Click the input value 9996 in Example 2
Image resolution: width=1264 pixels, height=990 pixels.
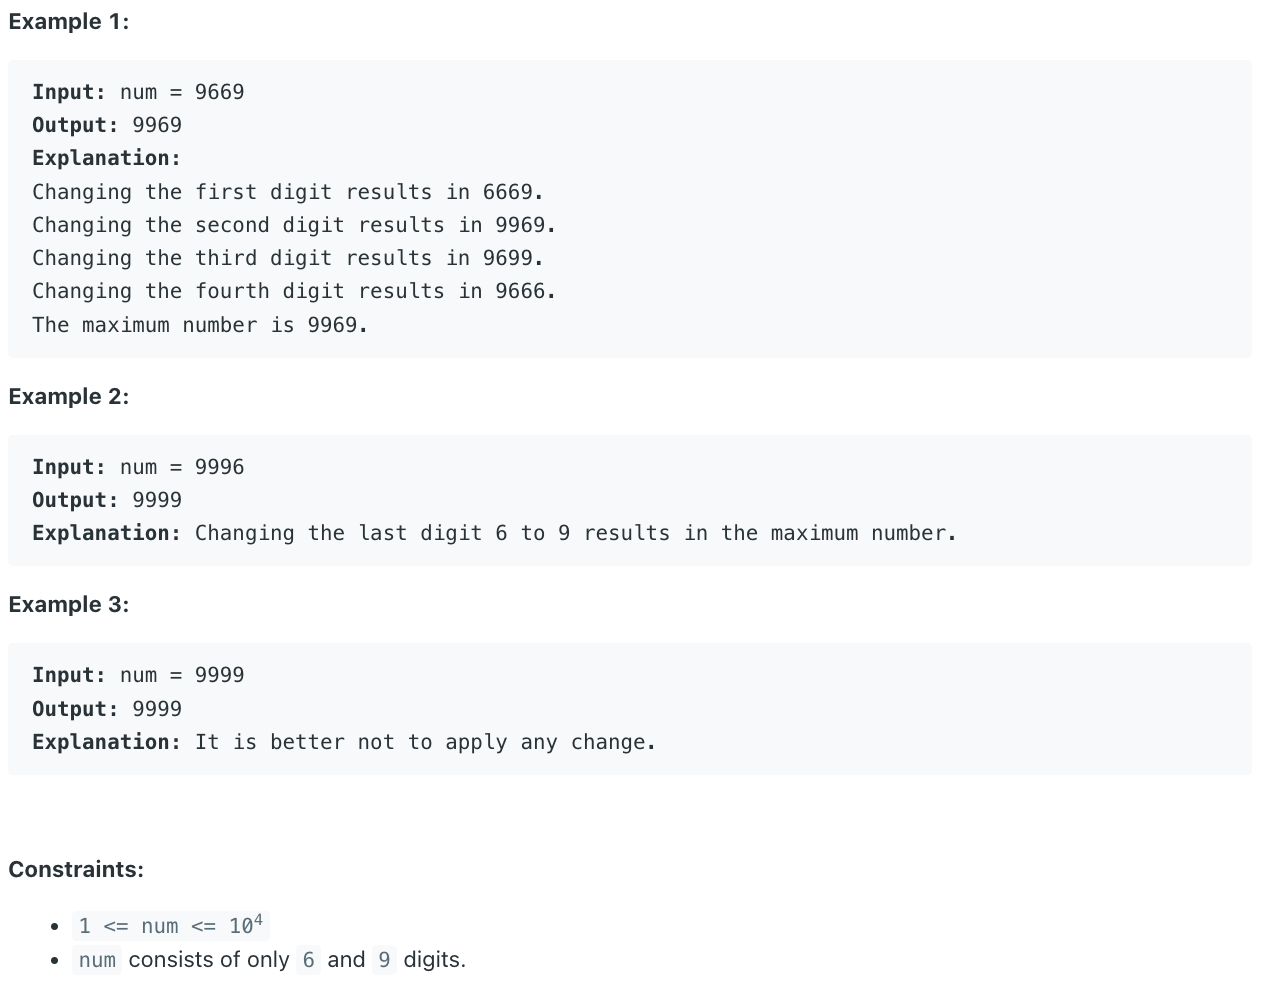point(219,467)
